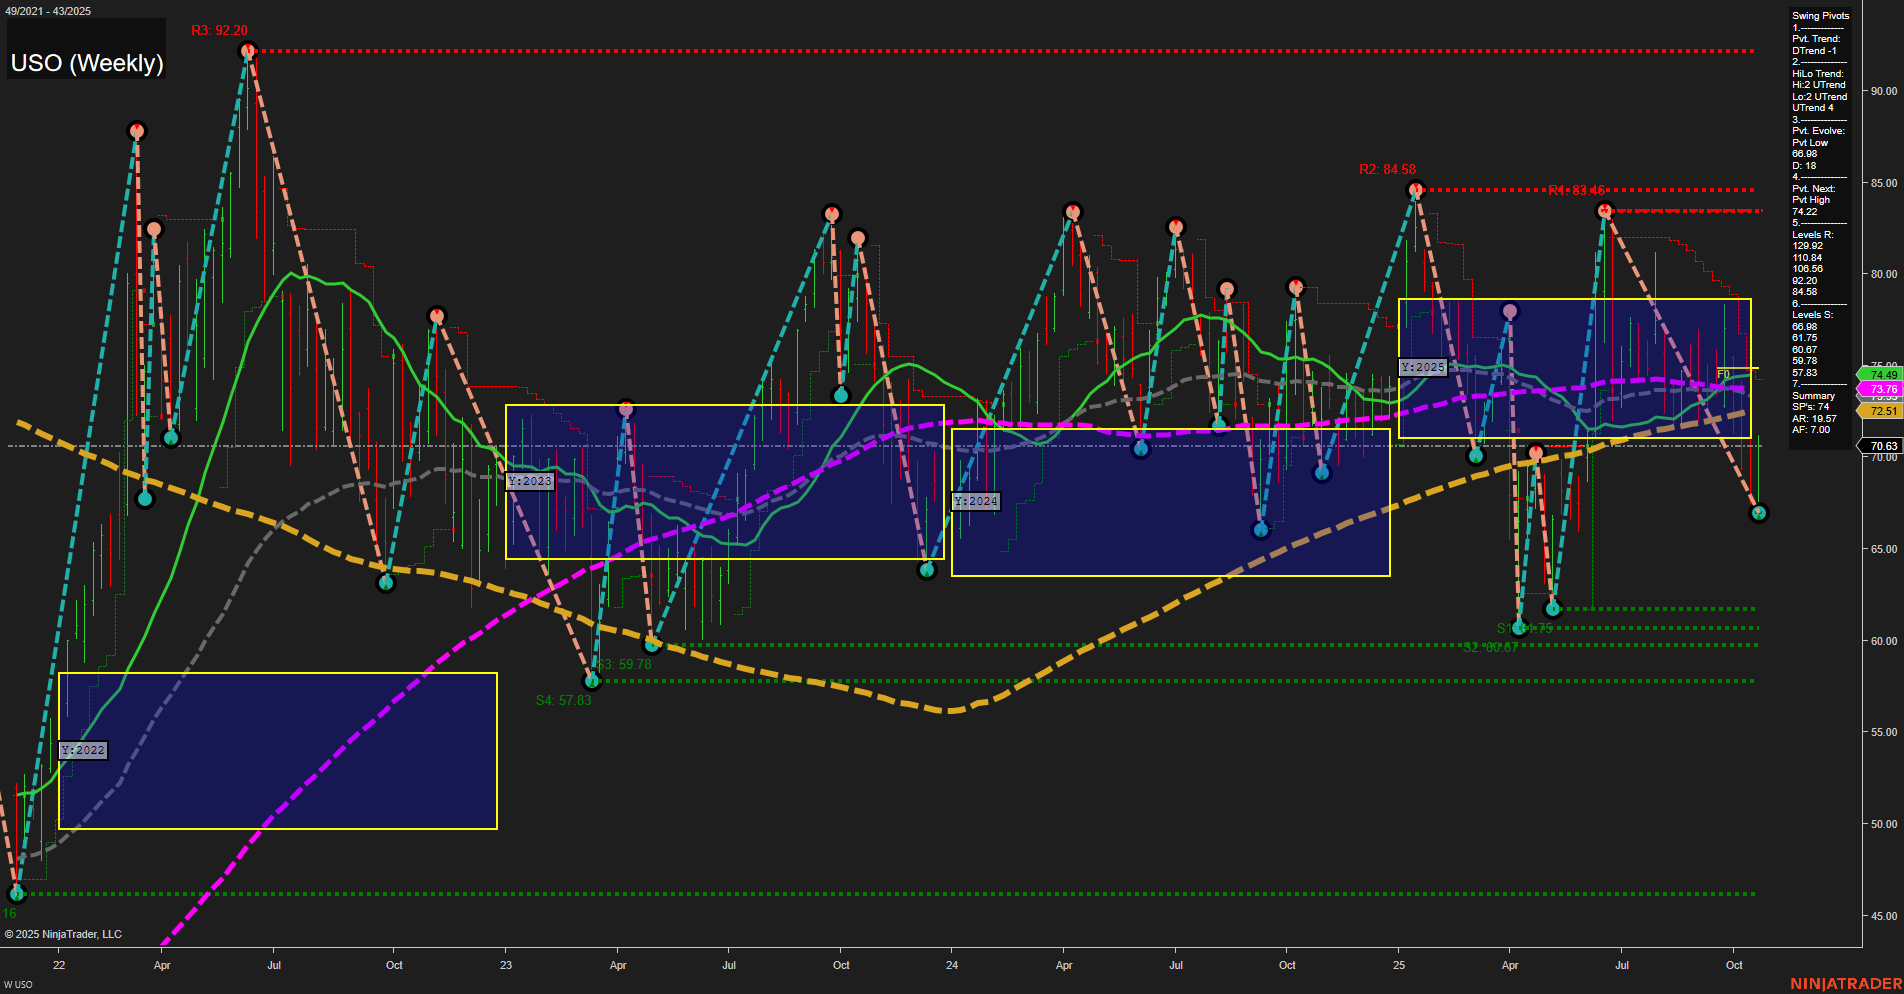Click the Y:2023 label on the yellow rectangle
Viewport: 1904px width, 994px height.
[531, 480]
